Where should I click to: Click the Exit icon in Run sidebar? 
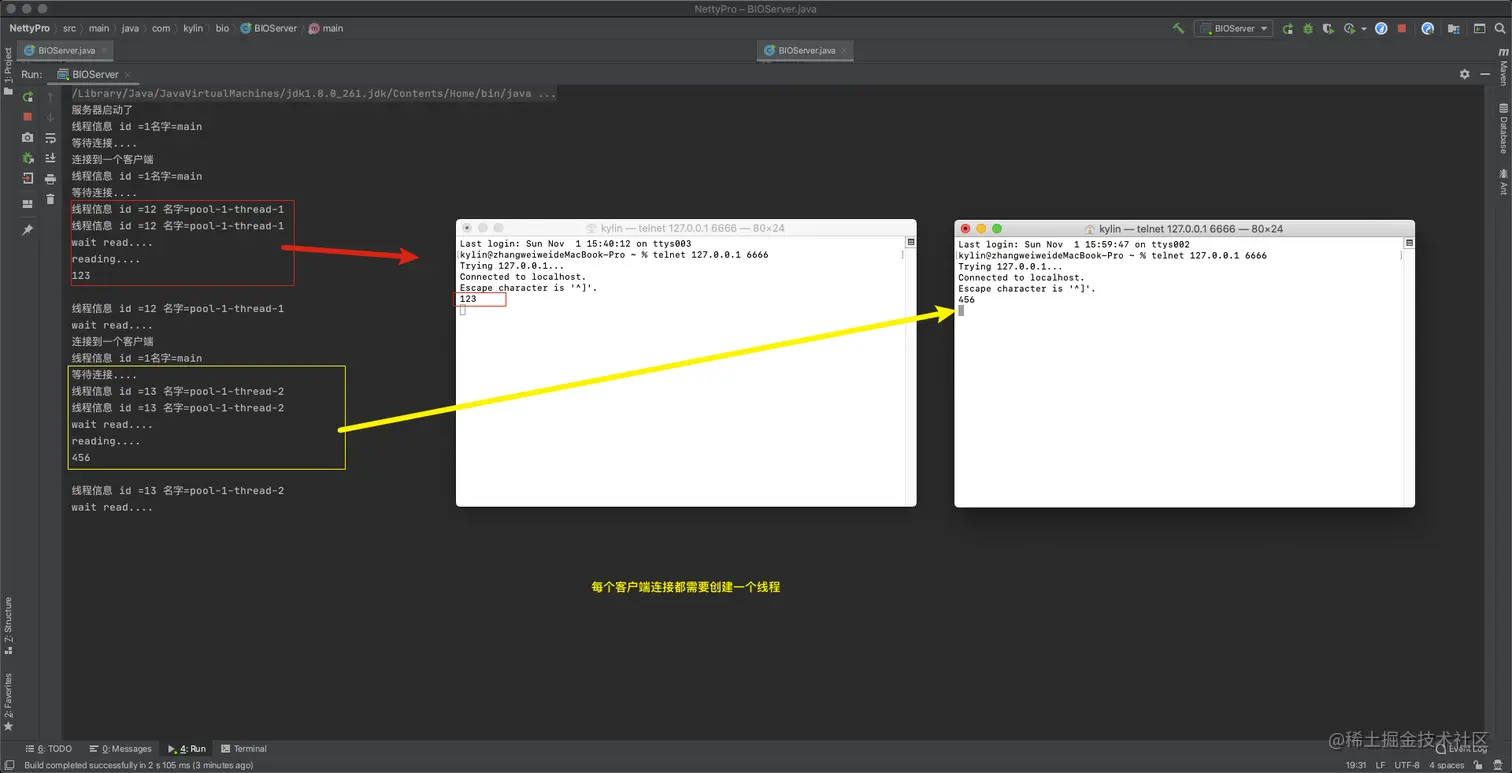click(x=27, y=178)
